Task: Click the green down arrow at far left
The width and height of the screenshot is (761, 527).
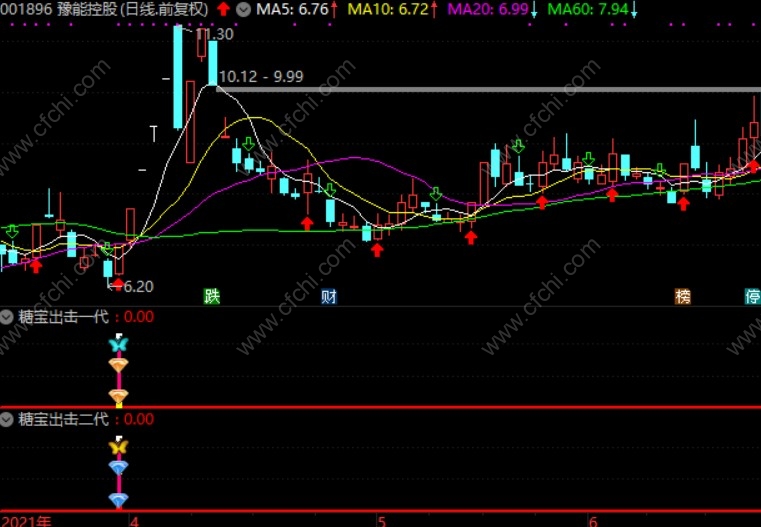Action: [x=12, y=231]
